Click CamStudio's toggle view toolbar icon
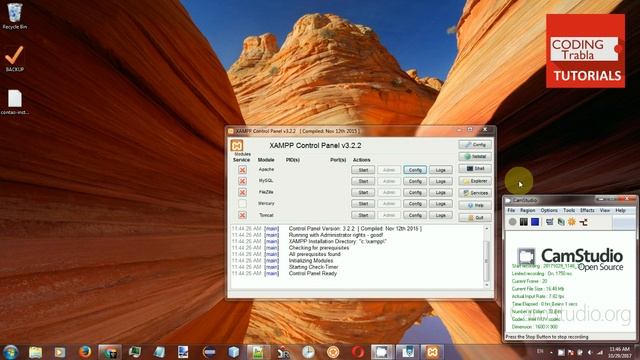This screenshot has width=640, height=360. (x=549, y=222)
